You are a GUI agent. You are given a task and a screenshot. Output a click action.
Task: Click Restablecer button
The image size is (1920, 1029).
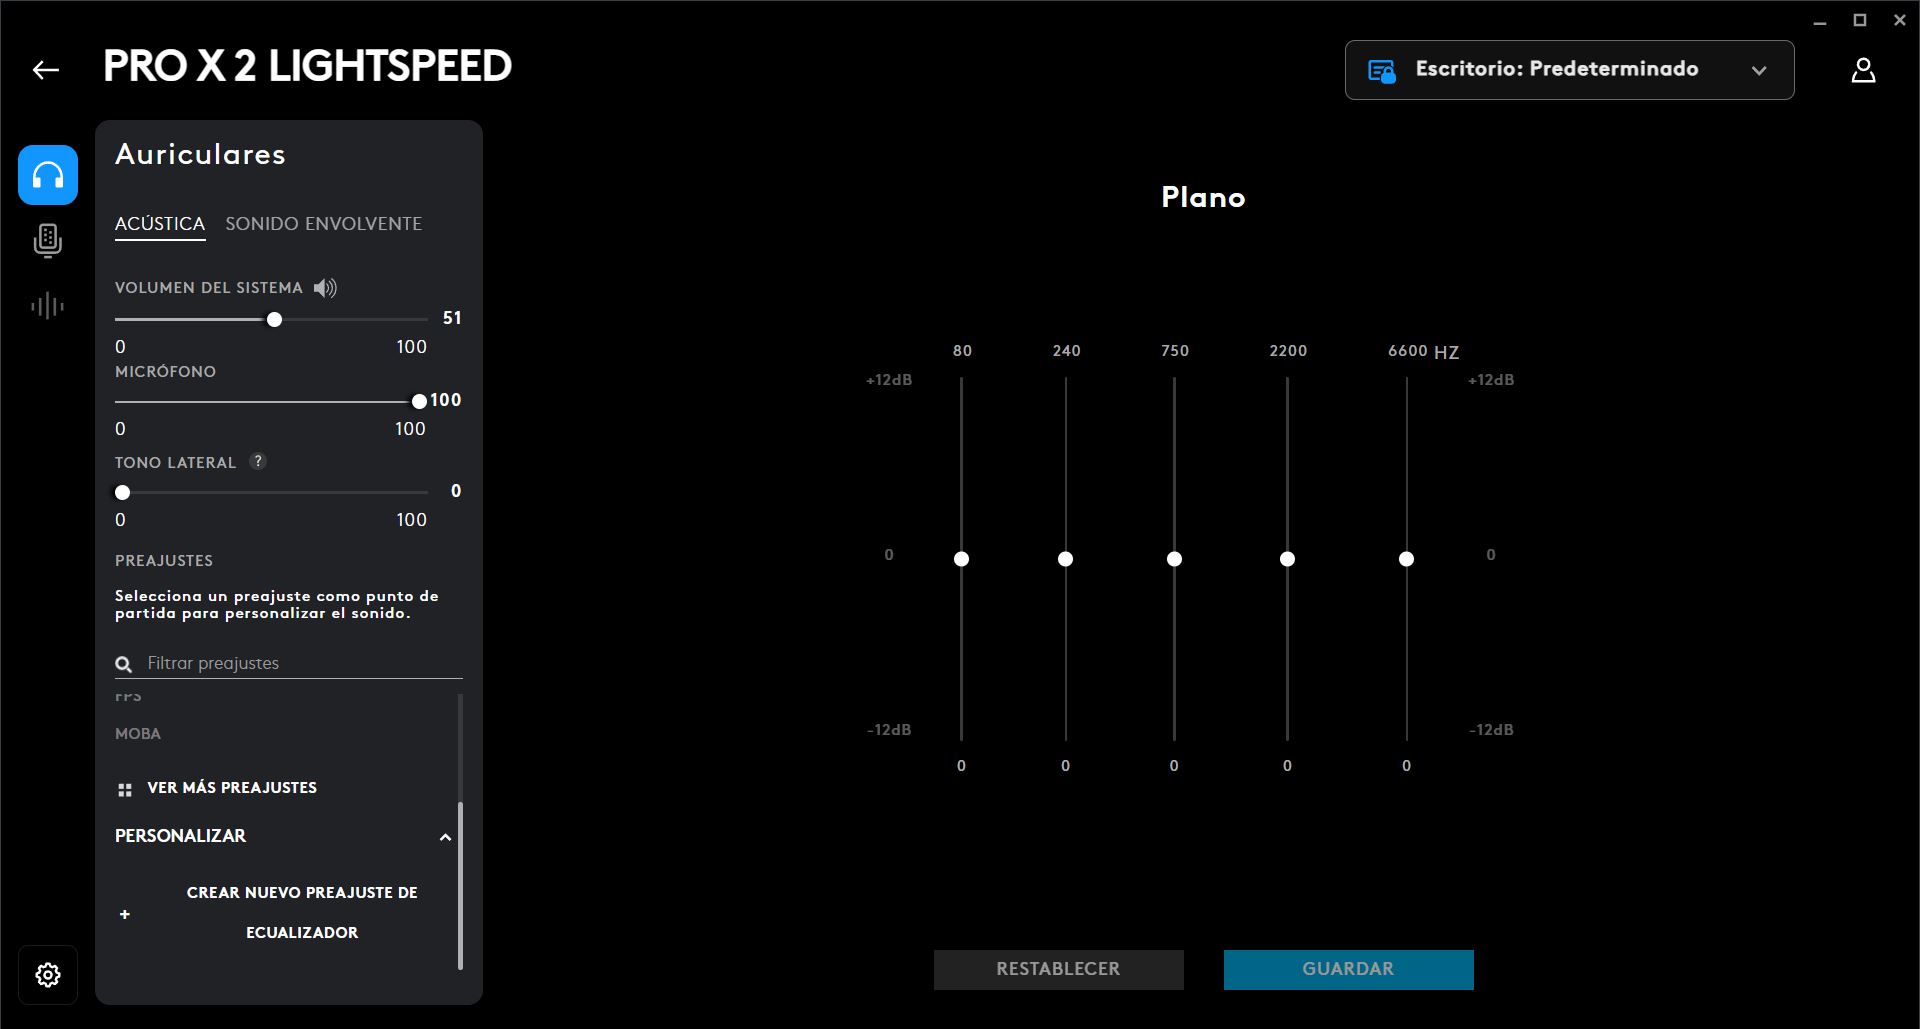[1058, 969]
